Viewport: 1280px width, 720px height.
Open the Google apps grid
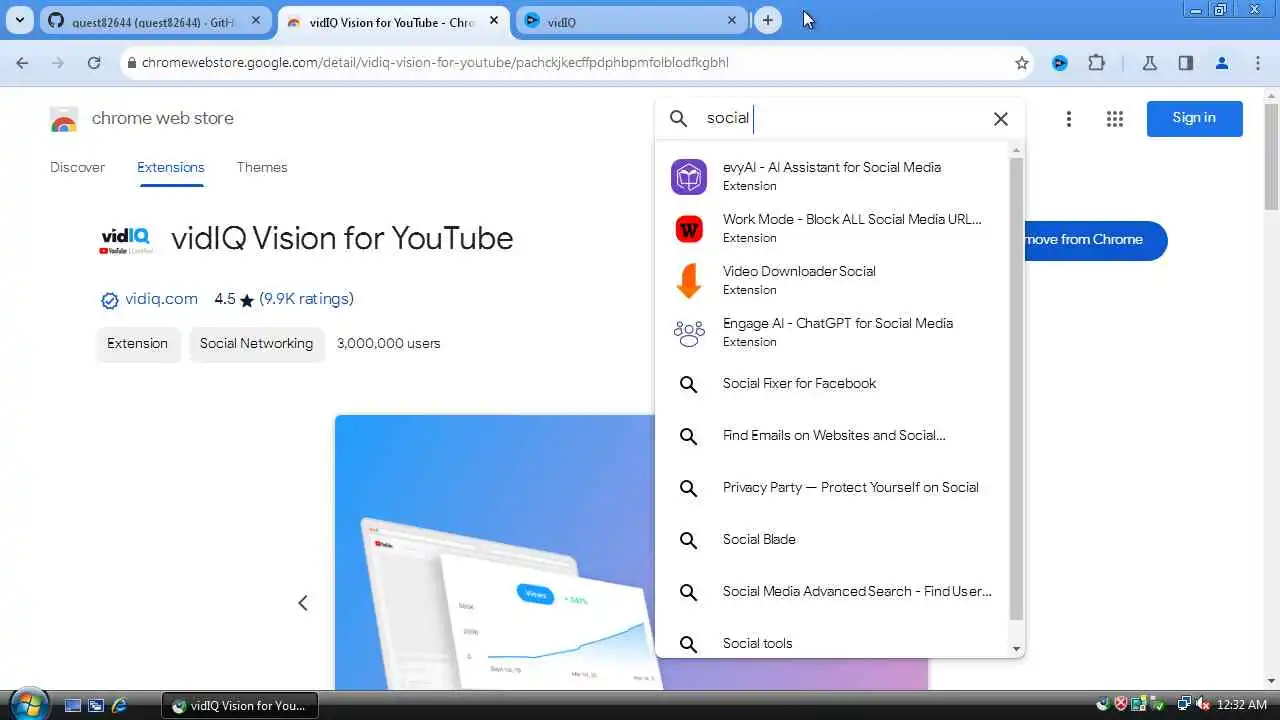click(1115, 119)
